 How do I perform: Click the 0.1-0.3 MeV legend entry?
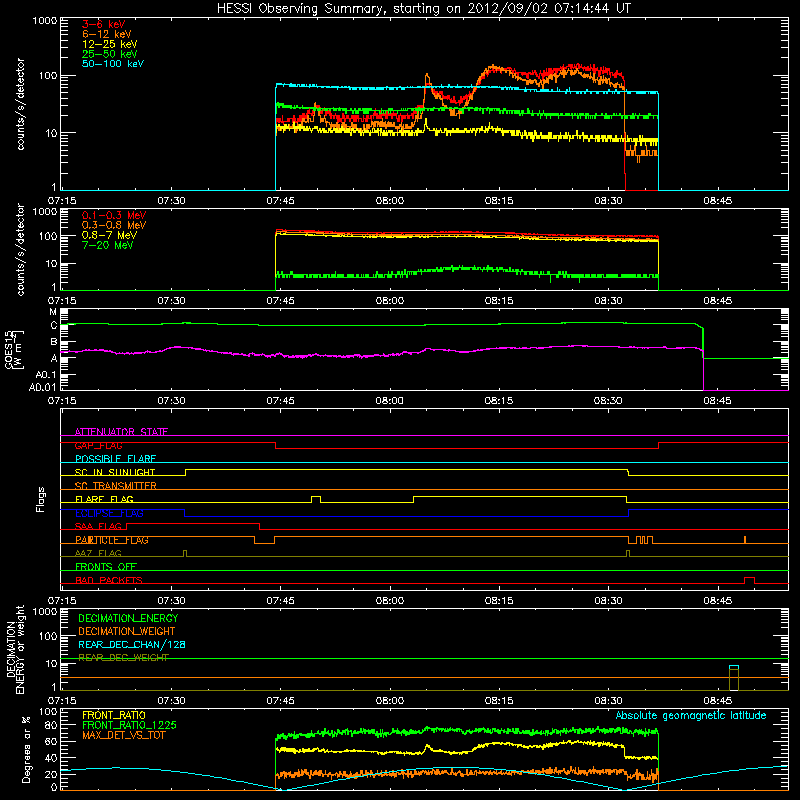tap(114, 215)
